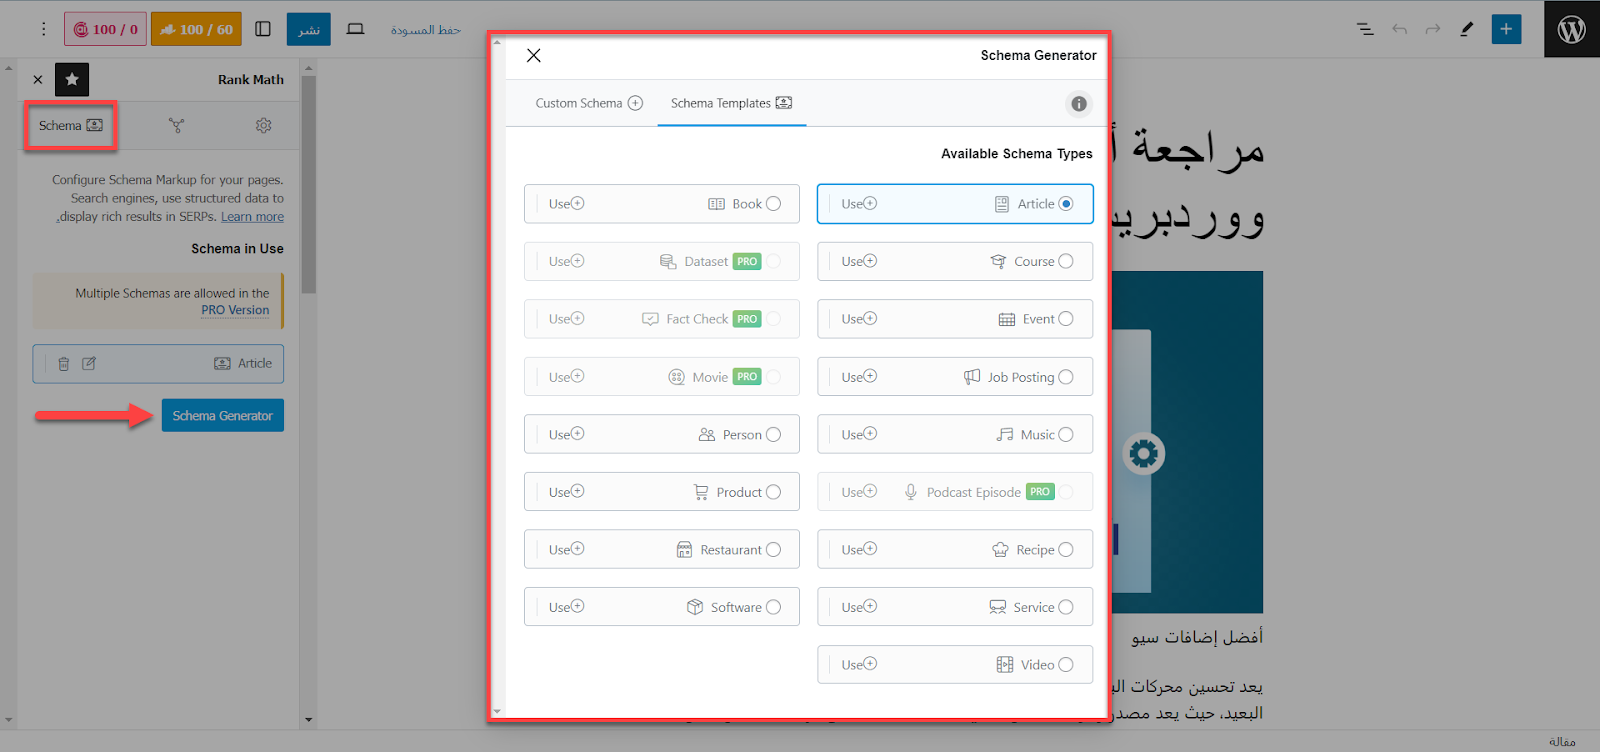The image size is (1600, 752).
Task: Click the undo arrow
Action: click(1399, 29)
